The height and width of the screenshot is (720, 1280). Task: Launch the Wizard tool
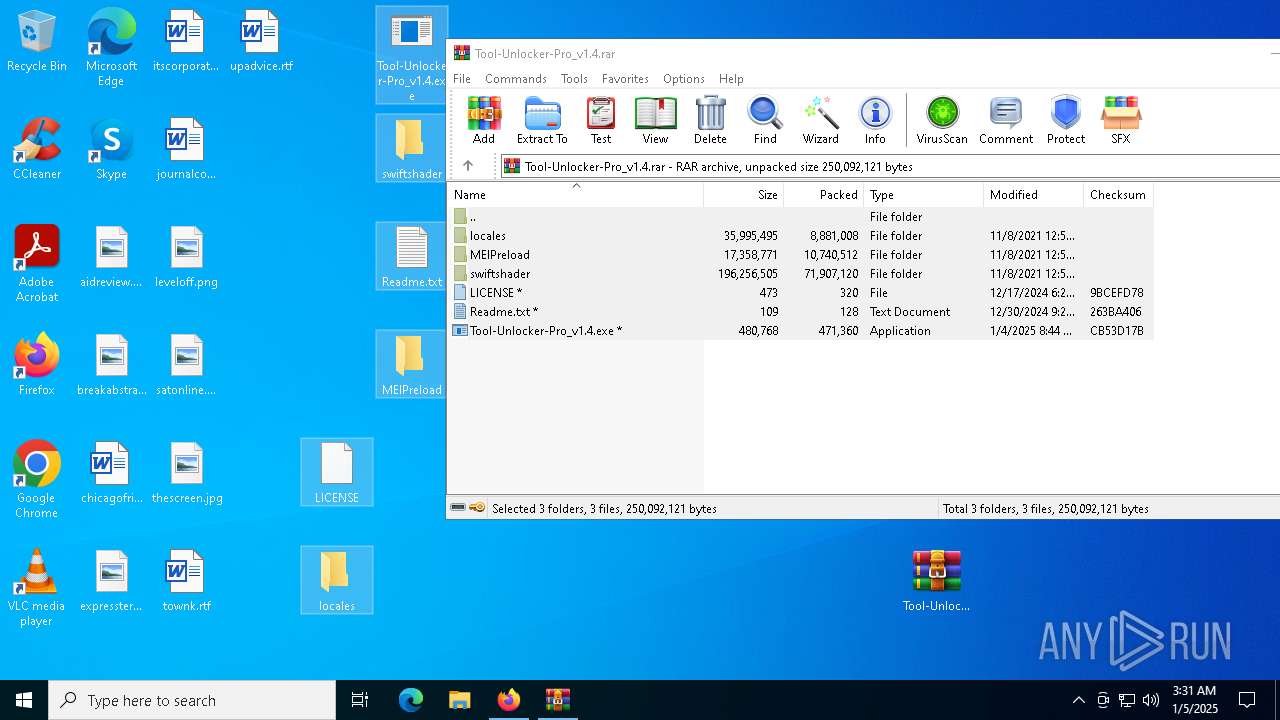[x=821, y=121]
